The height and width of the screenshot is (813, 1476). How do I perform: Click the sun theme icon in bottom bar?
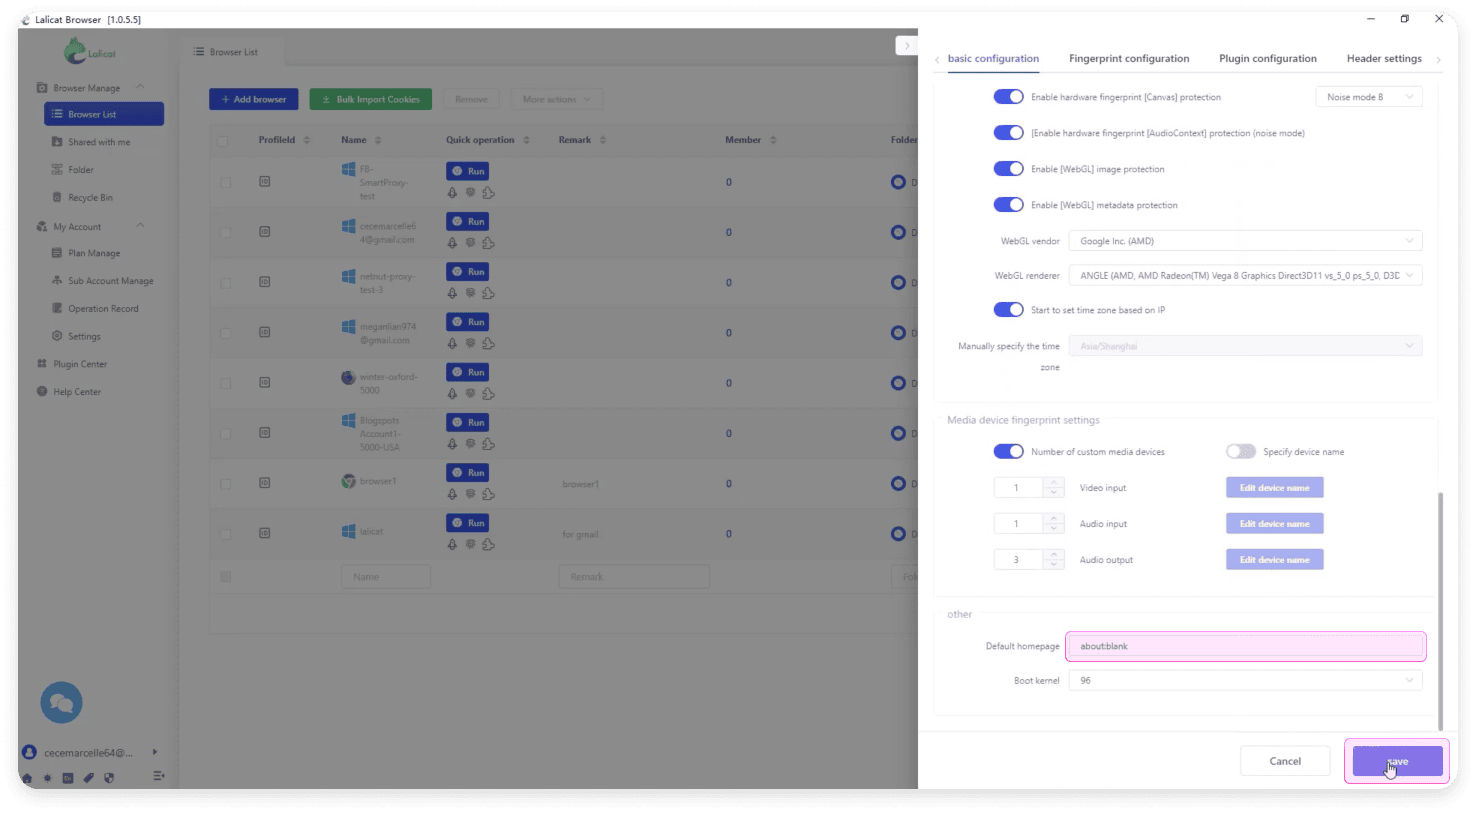[47, 778]
